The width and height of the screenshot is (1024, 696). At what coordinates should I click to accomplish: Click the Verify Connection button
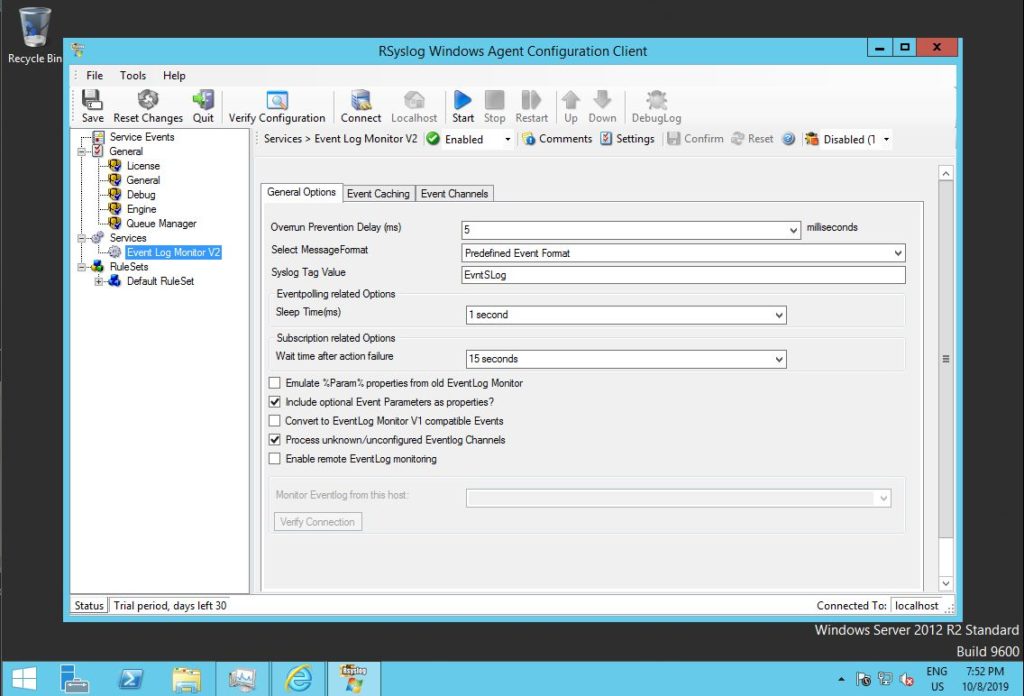pyautogui.click(x=317, y=521)
